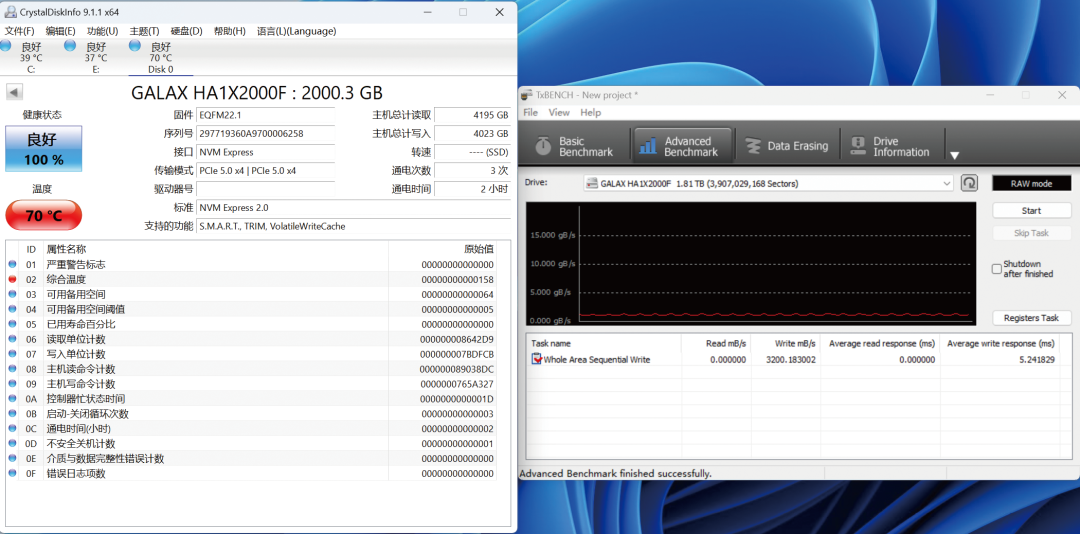This screenshot has height=534, width=1080.
Task: Click the GALAX HA1X2000F : 2000.3 GB title
Action: [257, 93]
